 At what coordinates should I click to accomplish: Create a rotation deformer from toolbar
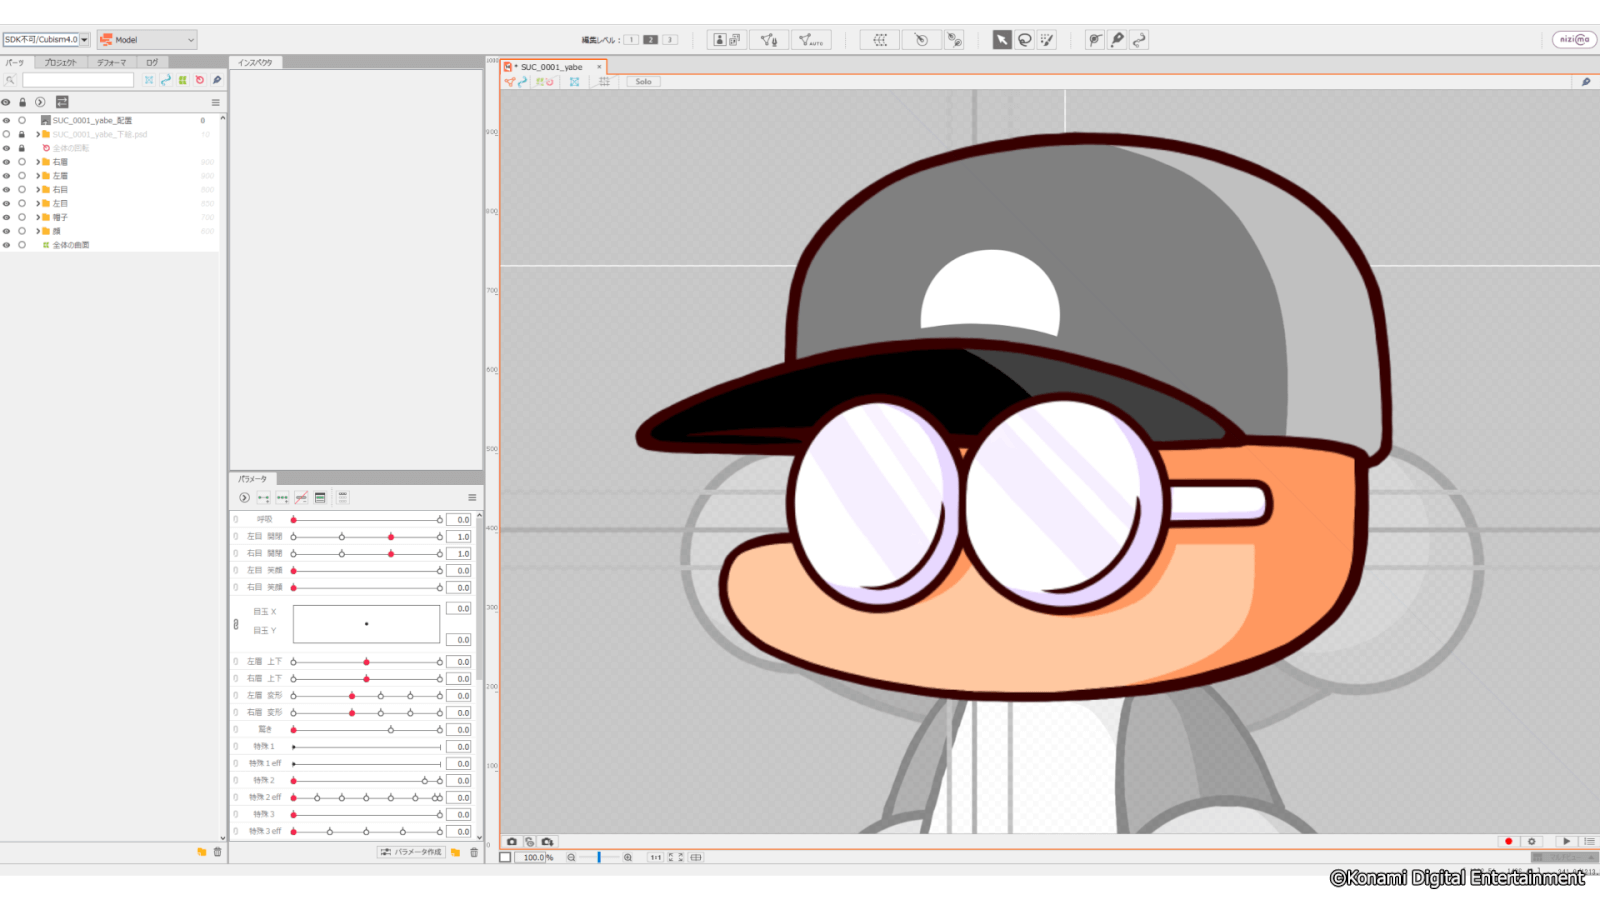921,40
